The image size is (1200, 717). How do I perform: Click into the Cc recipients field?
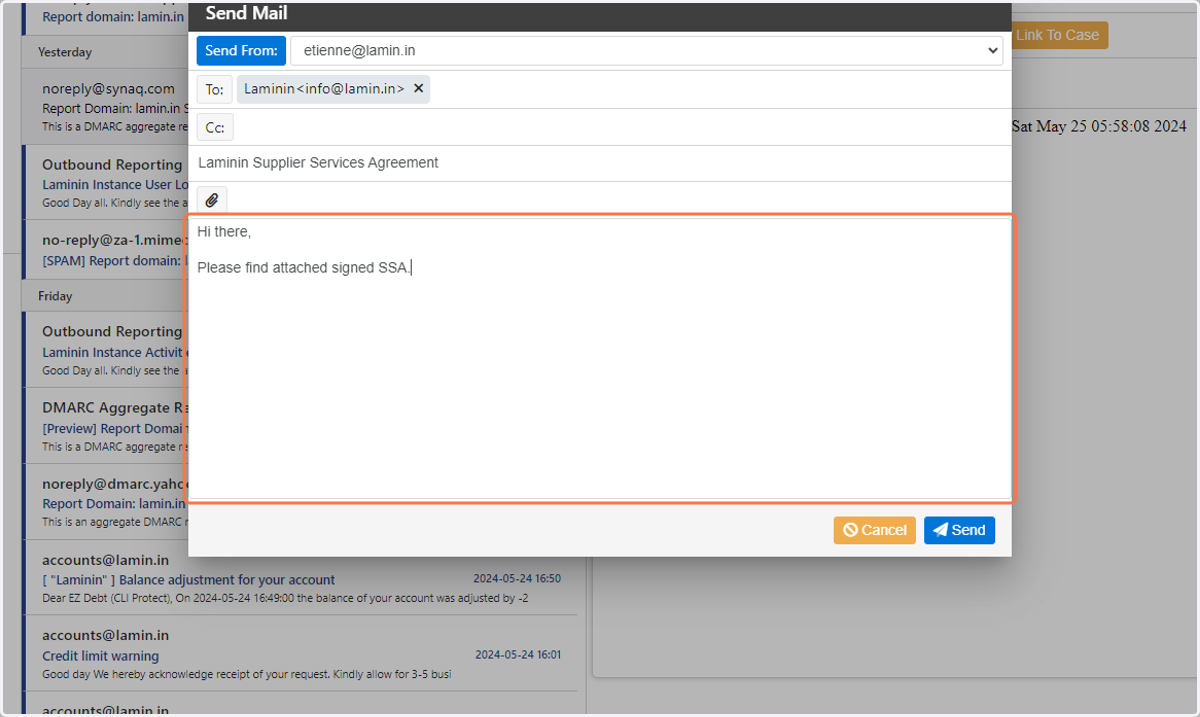(620, 128)
